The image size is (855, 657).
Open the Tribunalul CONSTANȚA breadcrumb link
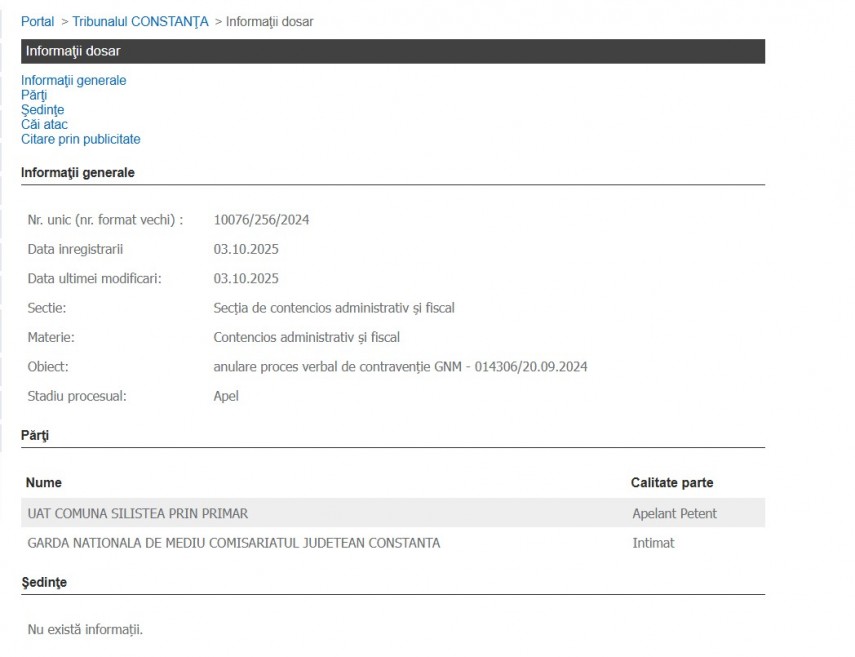[140, 21]
